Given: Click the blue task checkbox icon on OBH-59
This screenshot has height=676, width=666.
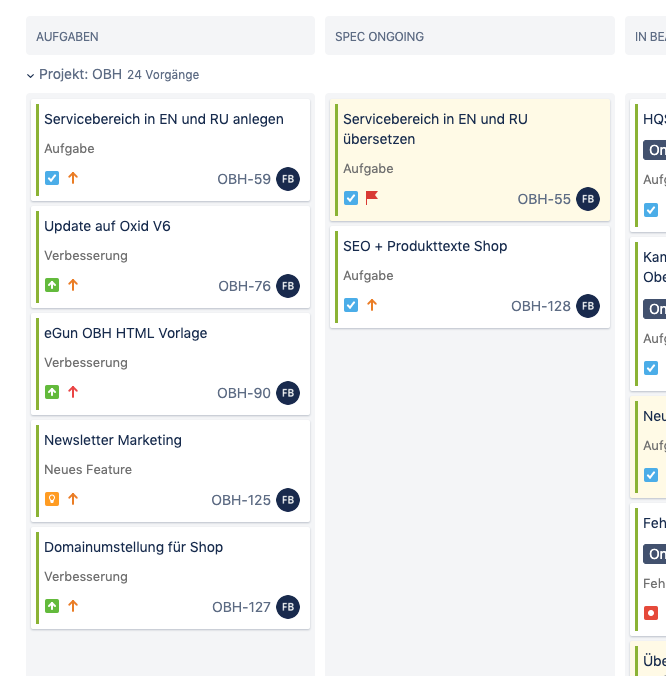Looking at the screenshot, I should [52, 178].
